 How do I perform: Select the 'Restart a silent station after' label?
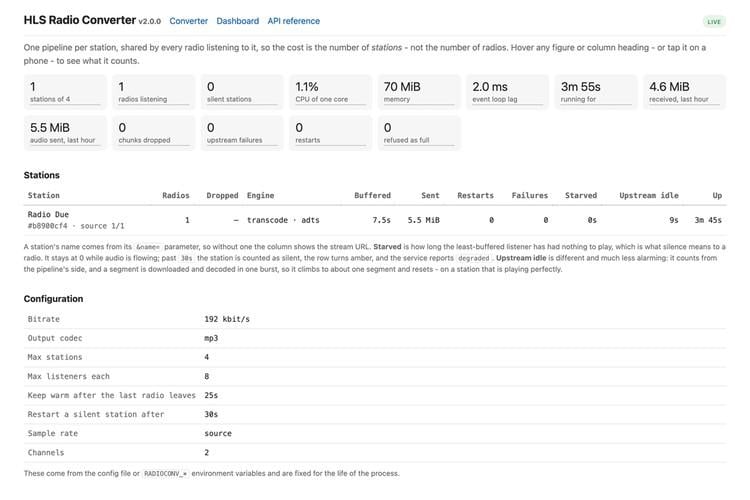96,414
